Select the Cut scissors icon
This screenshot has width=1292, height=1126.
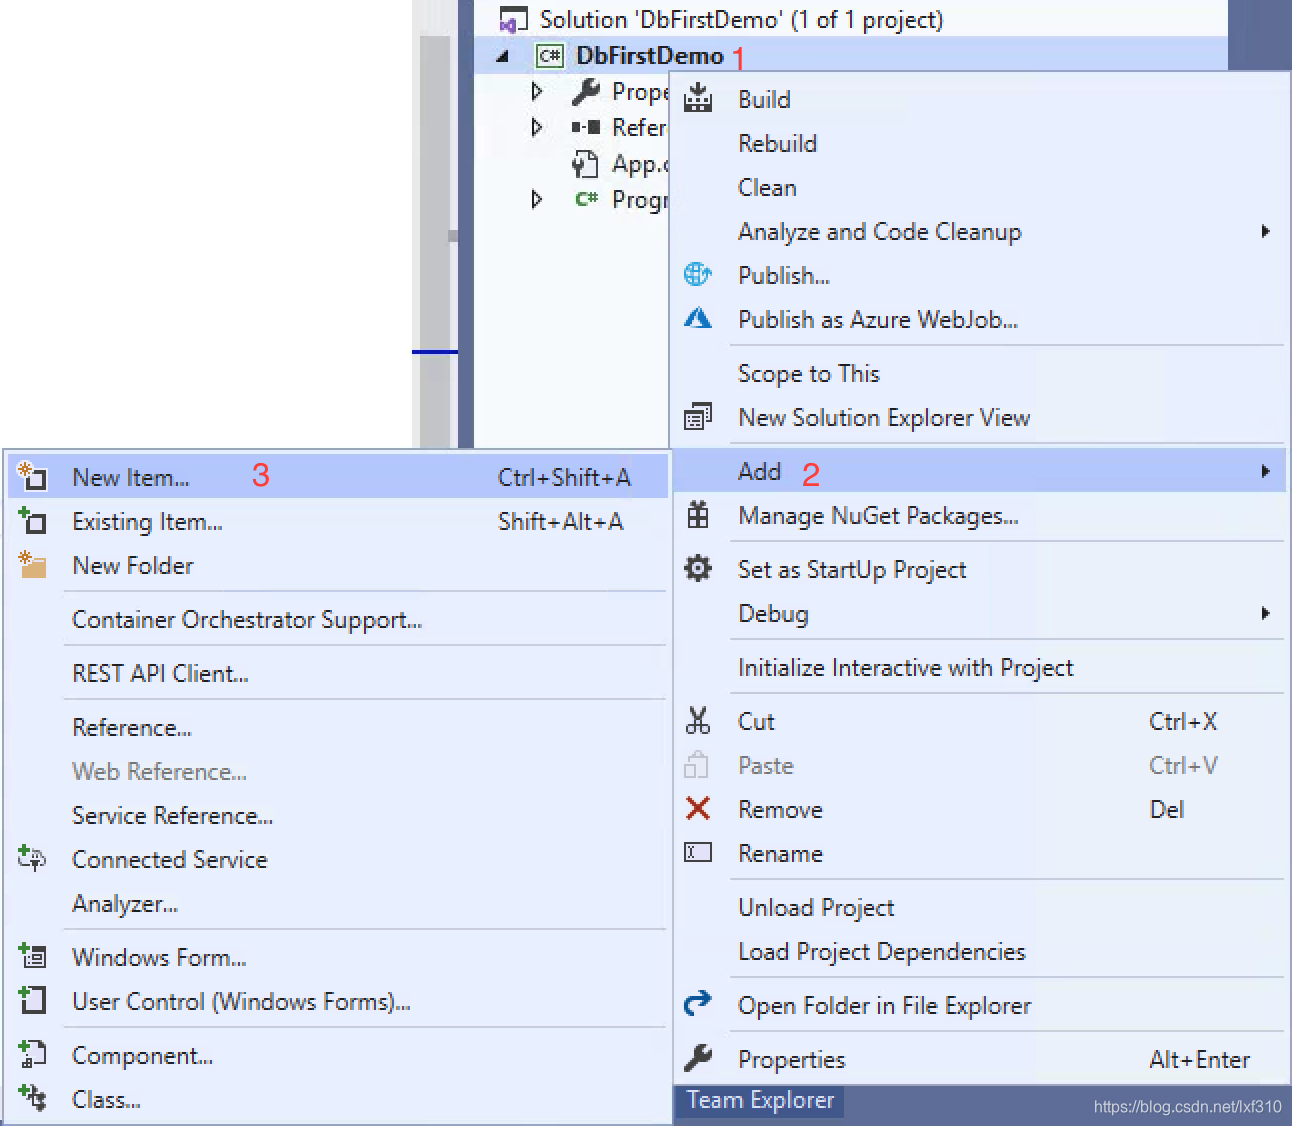697,720
